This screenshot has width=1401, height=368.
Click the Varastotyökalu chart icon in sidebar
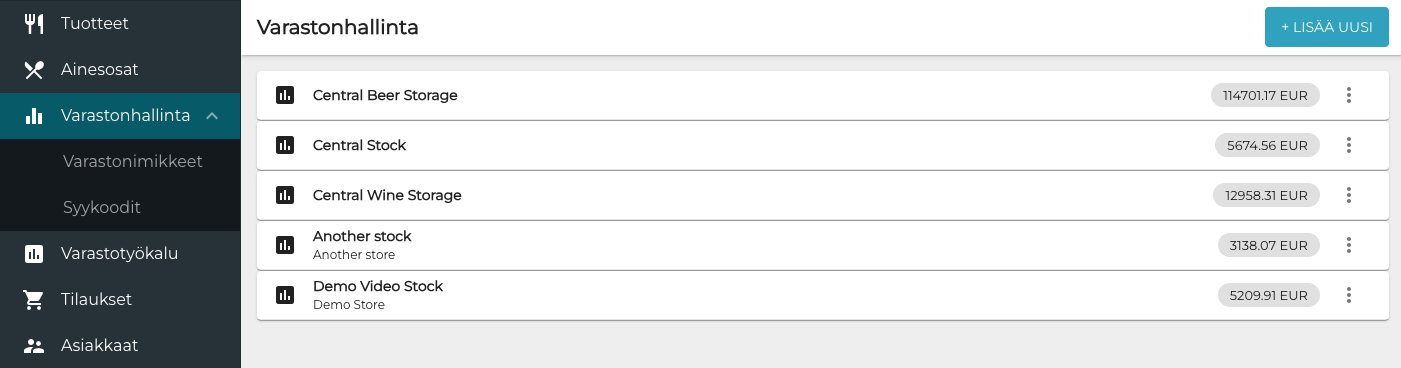coord(34,254)
